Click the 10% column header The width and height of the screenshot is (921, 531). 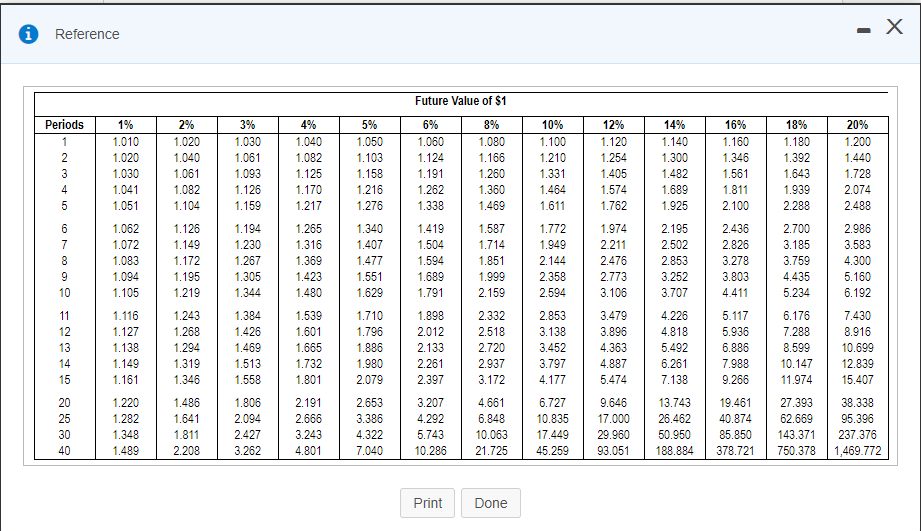coord(553,125)
